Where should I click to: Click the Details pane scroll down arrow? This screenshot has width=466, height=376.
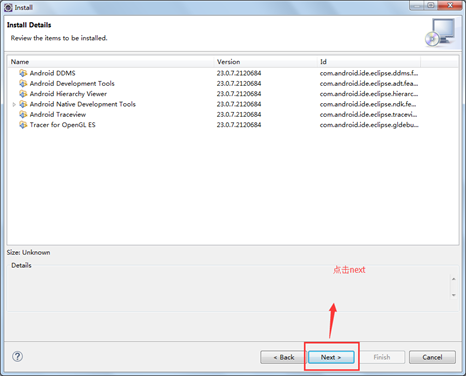click(453, 295)
